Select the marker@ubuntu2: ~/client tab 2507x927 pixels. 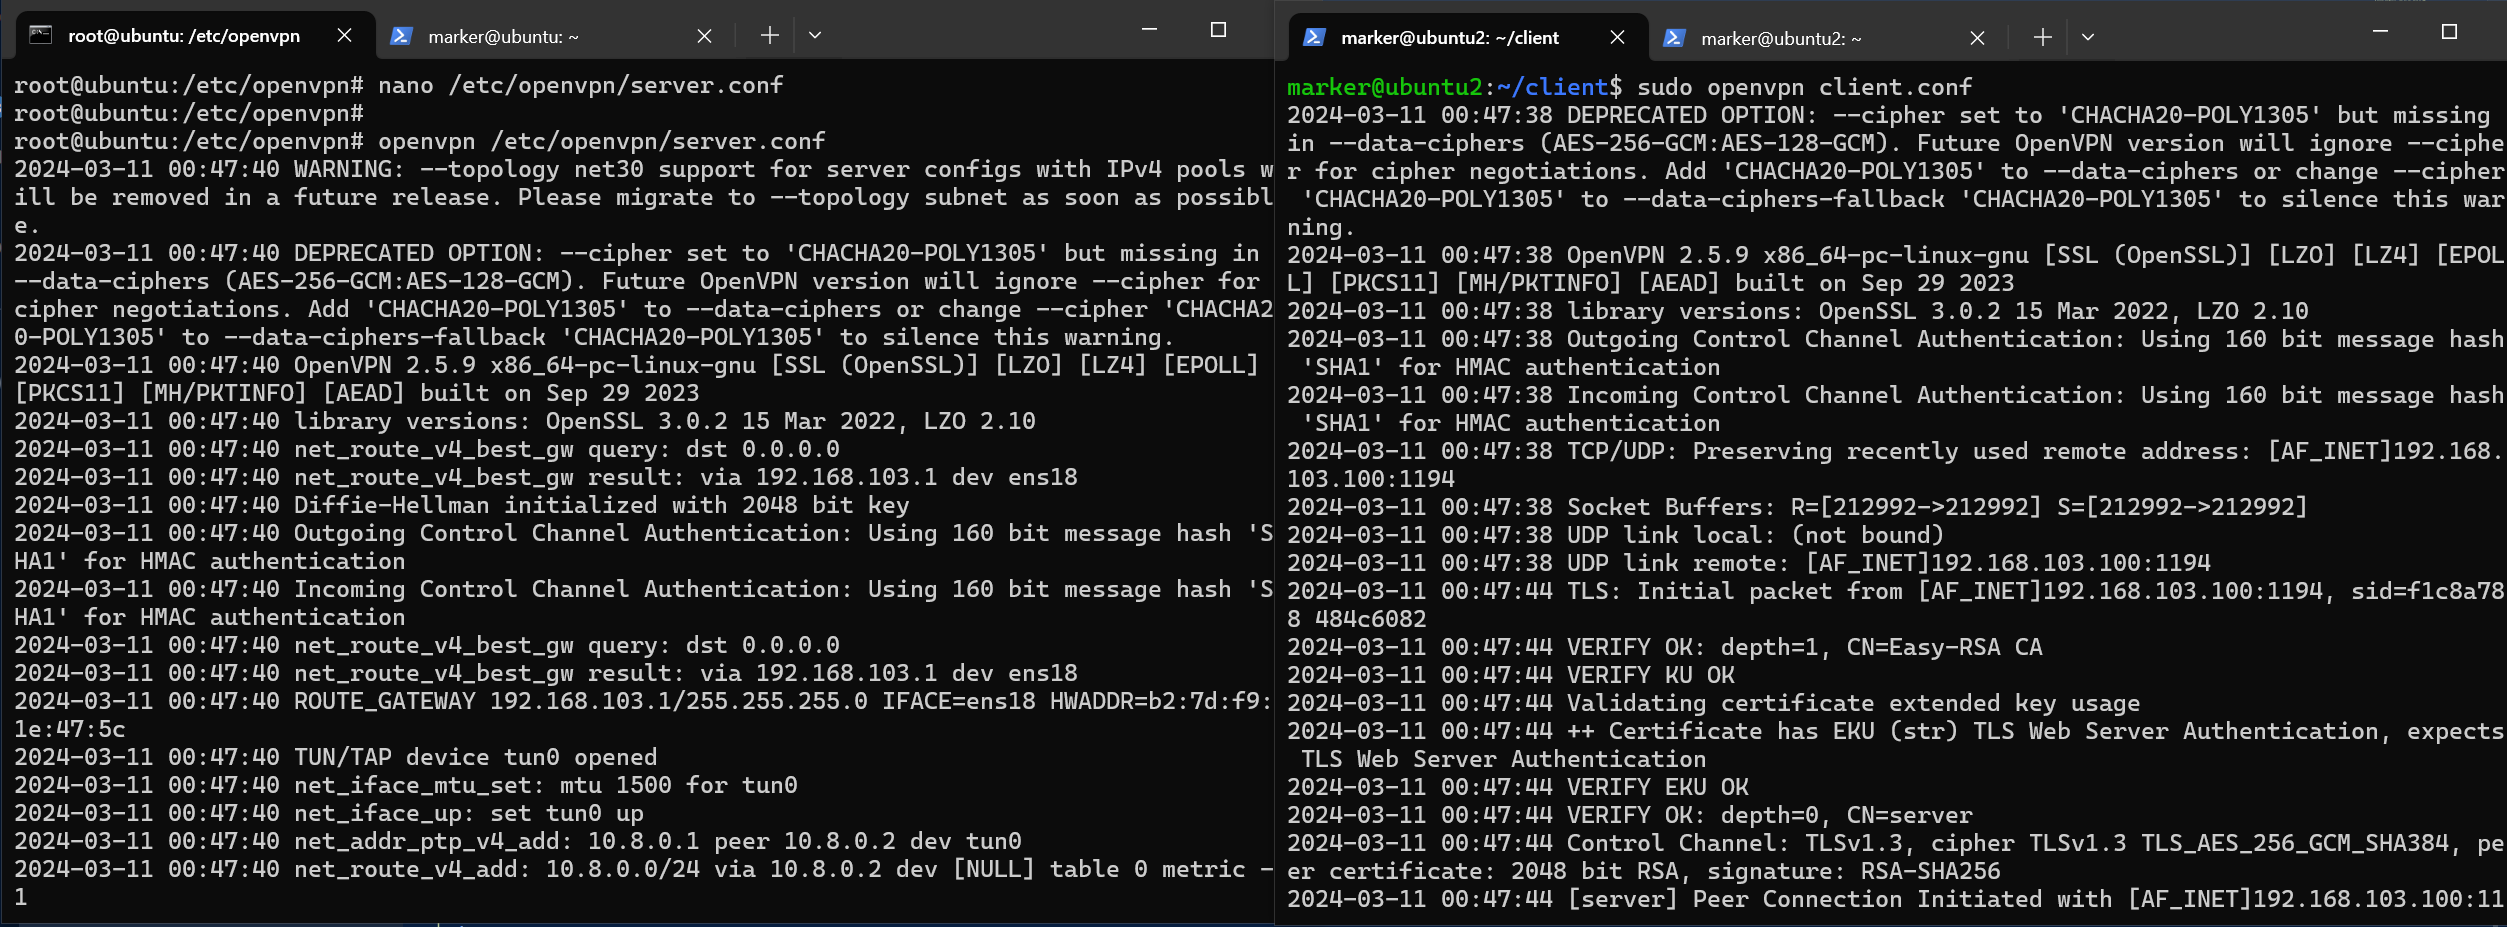1449,38
